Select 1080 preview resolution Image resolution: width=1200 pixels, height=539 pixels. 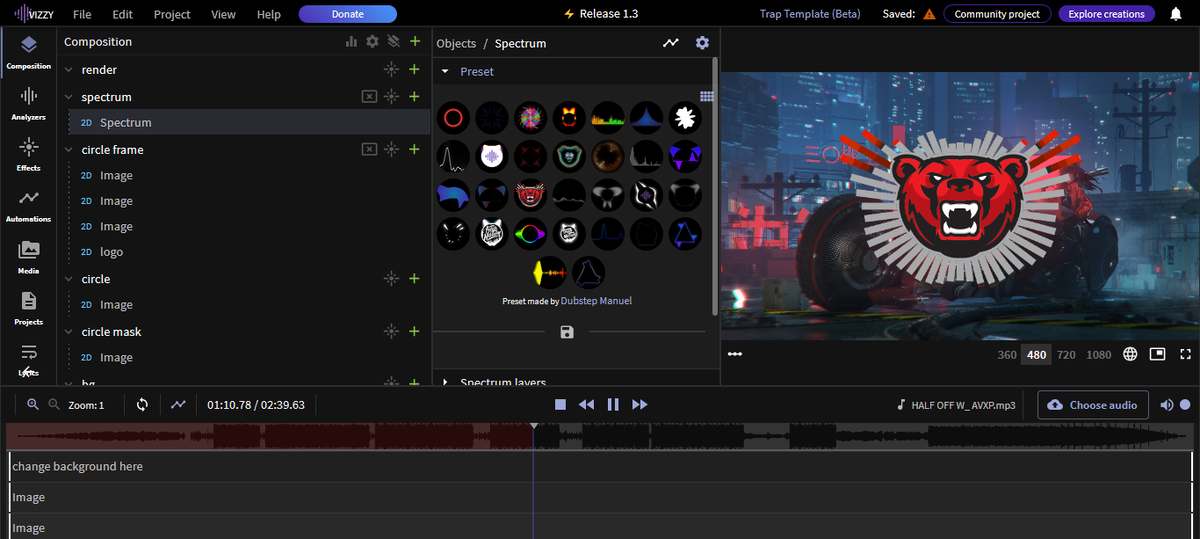click(1099, 355)
